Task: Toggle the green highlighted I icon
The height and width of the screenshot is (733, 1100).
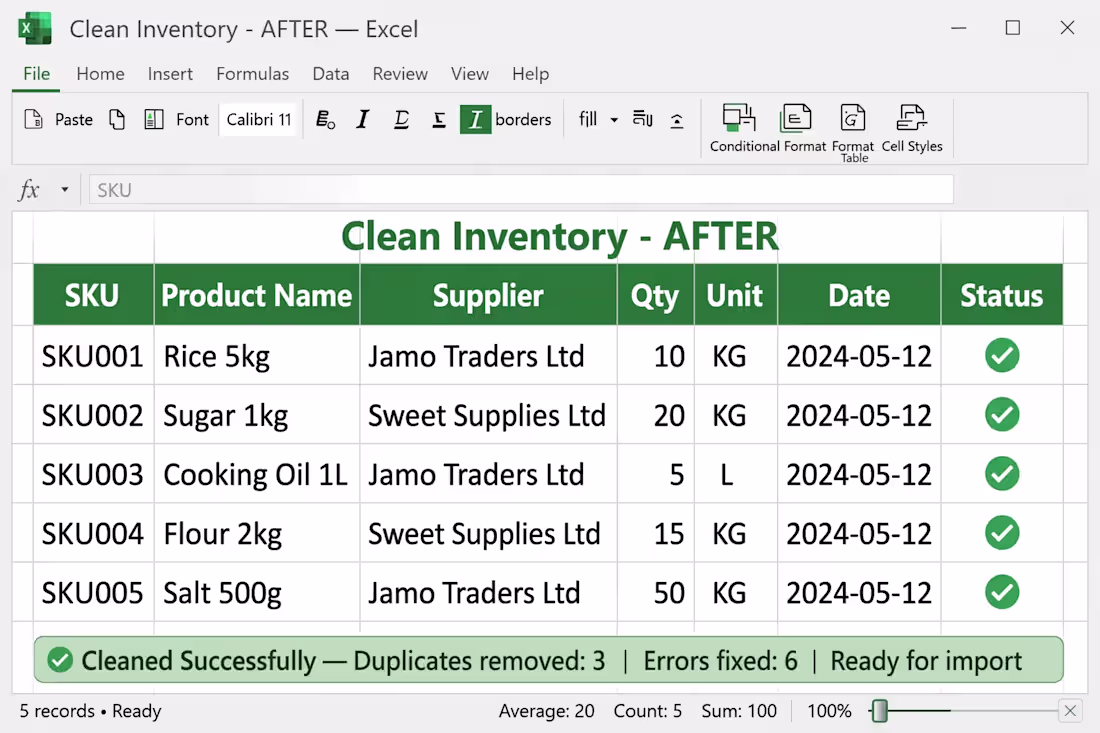Action: pyautogui.click(x=475, y=119)
